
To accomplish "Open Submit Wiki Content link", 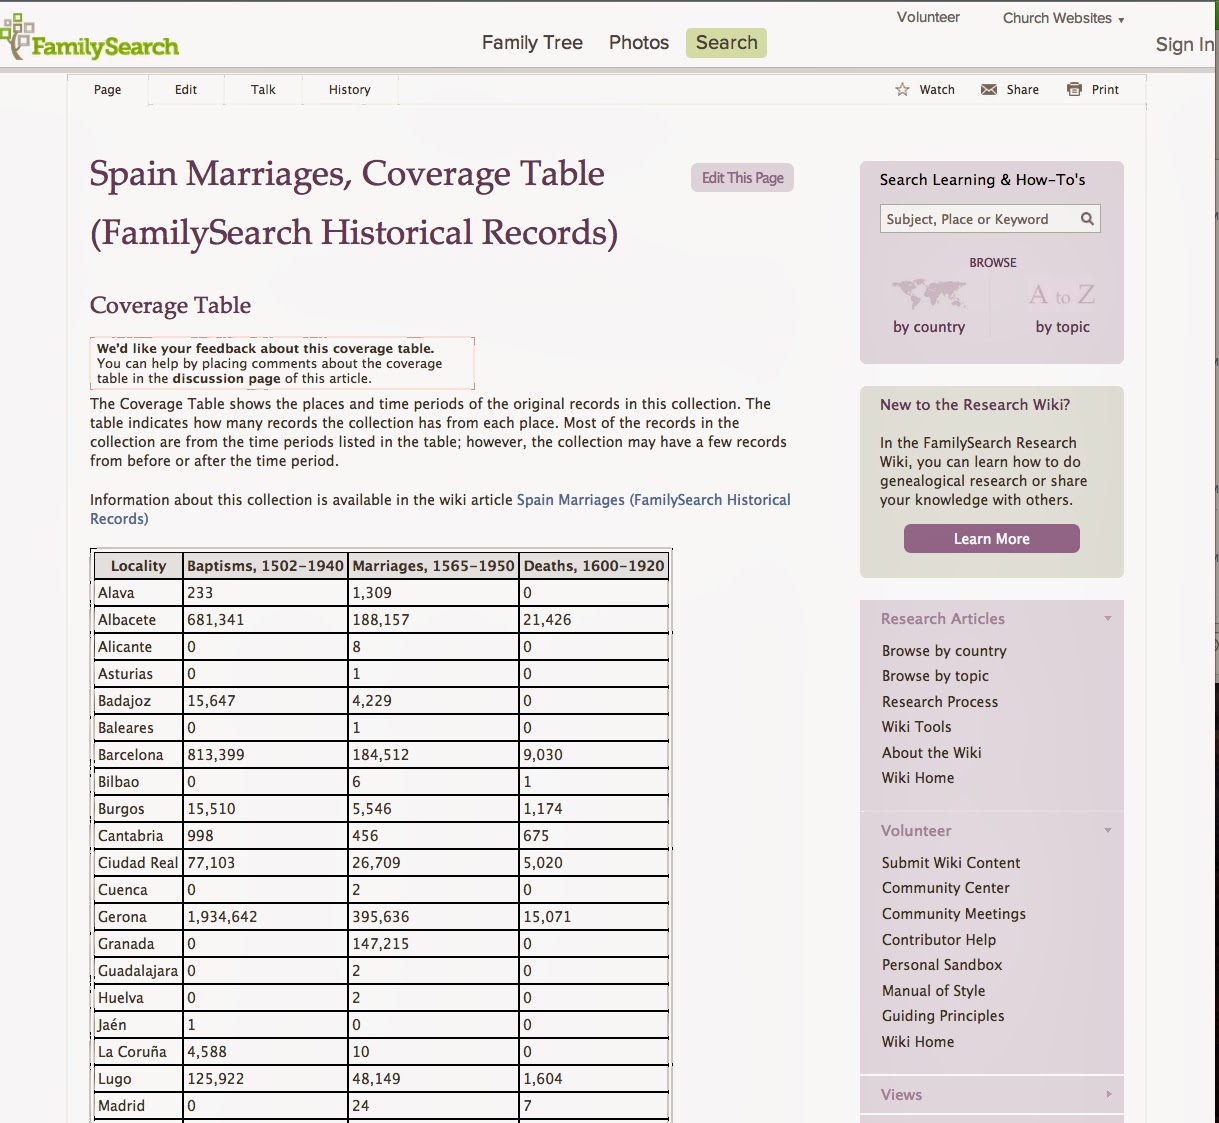I will coord(951,863).
